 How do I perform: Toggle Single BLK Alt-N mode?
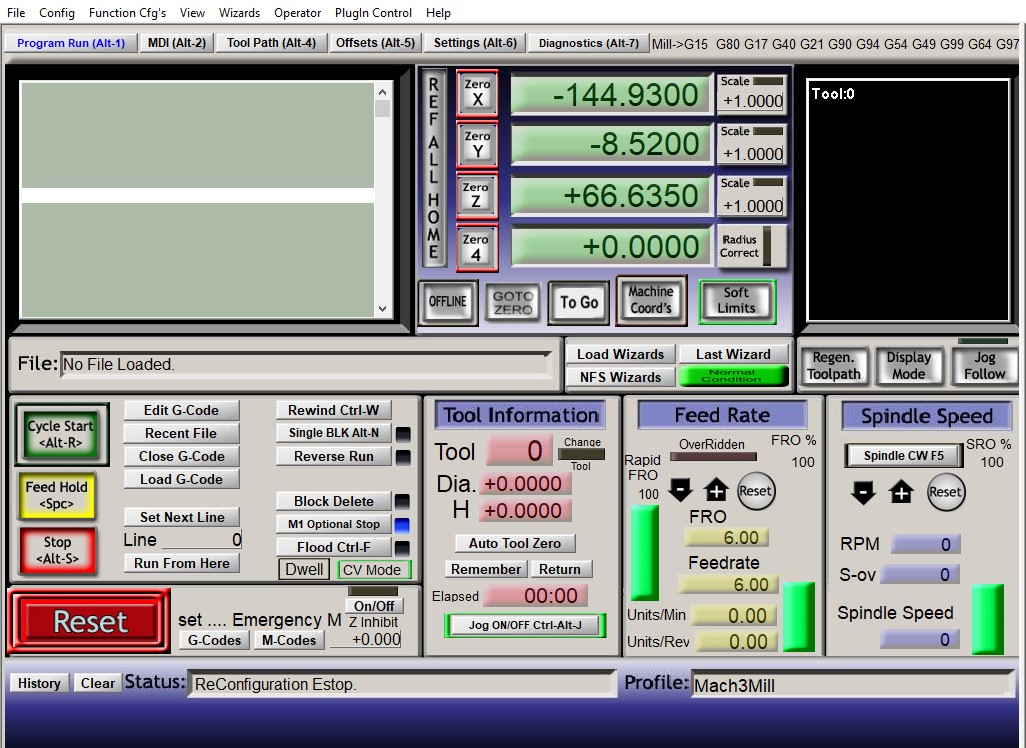point(334,433)
